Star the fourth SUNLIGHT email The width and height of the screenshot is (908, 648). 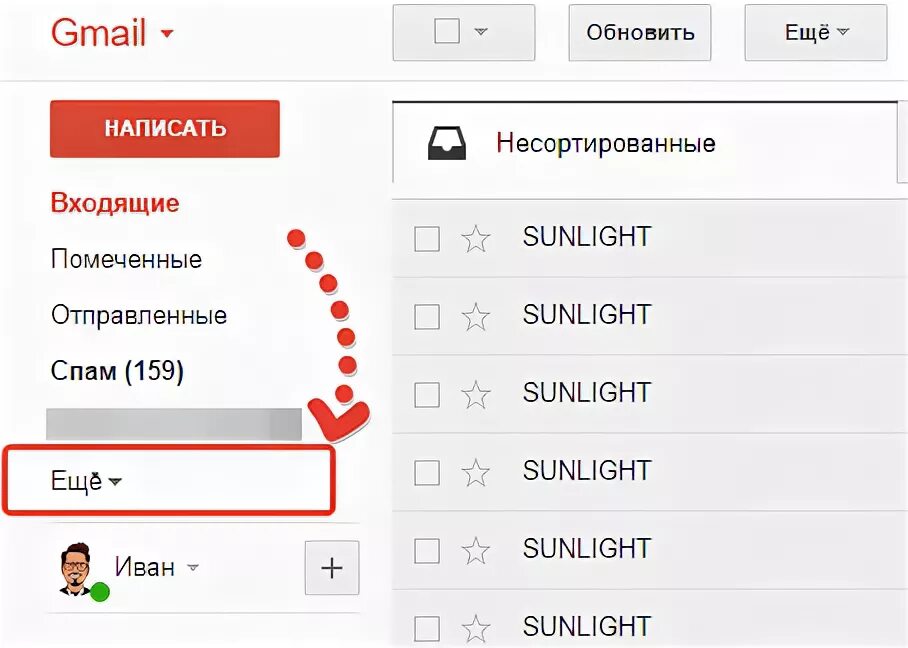click(x=475, y=473)
